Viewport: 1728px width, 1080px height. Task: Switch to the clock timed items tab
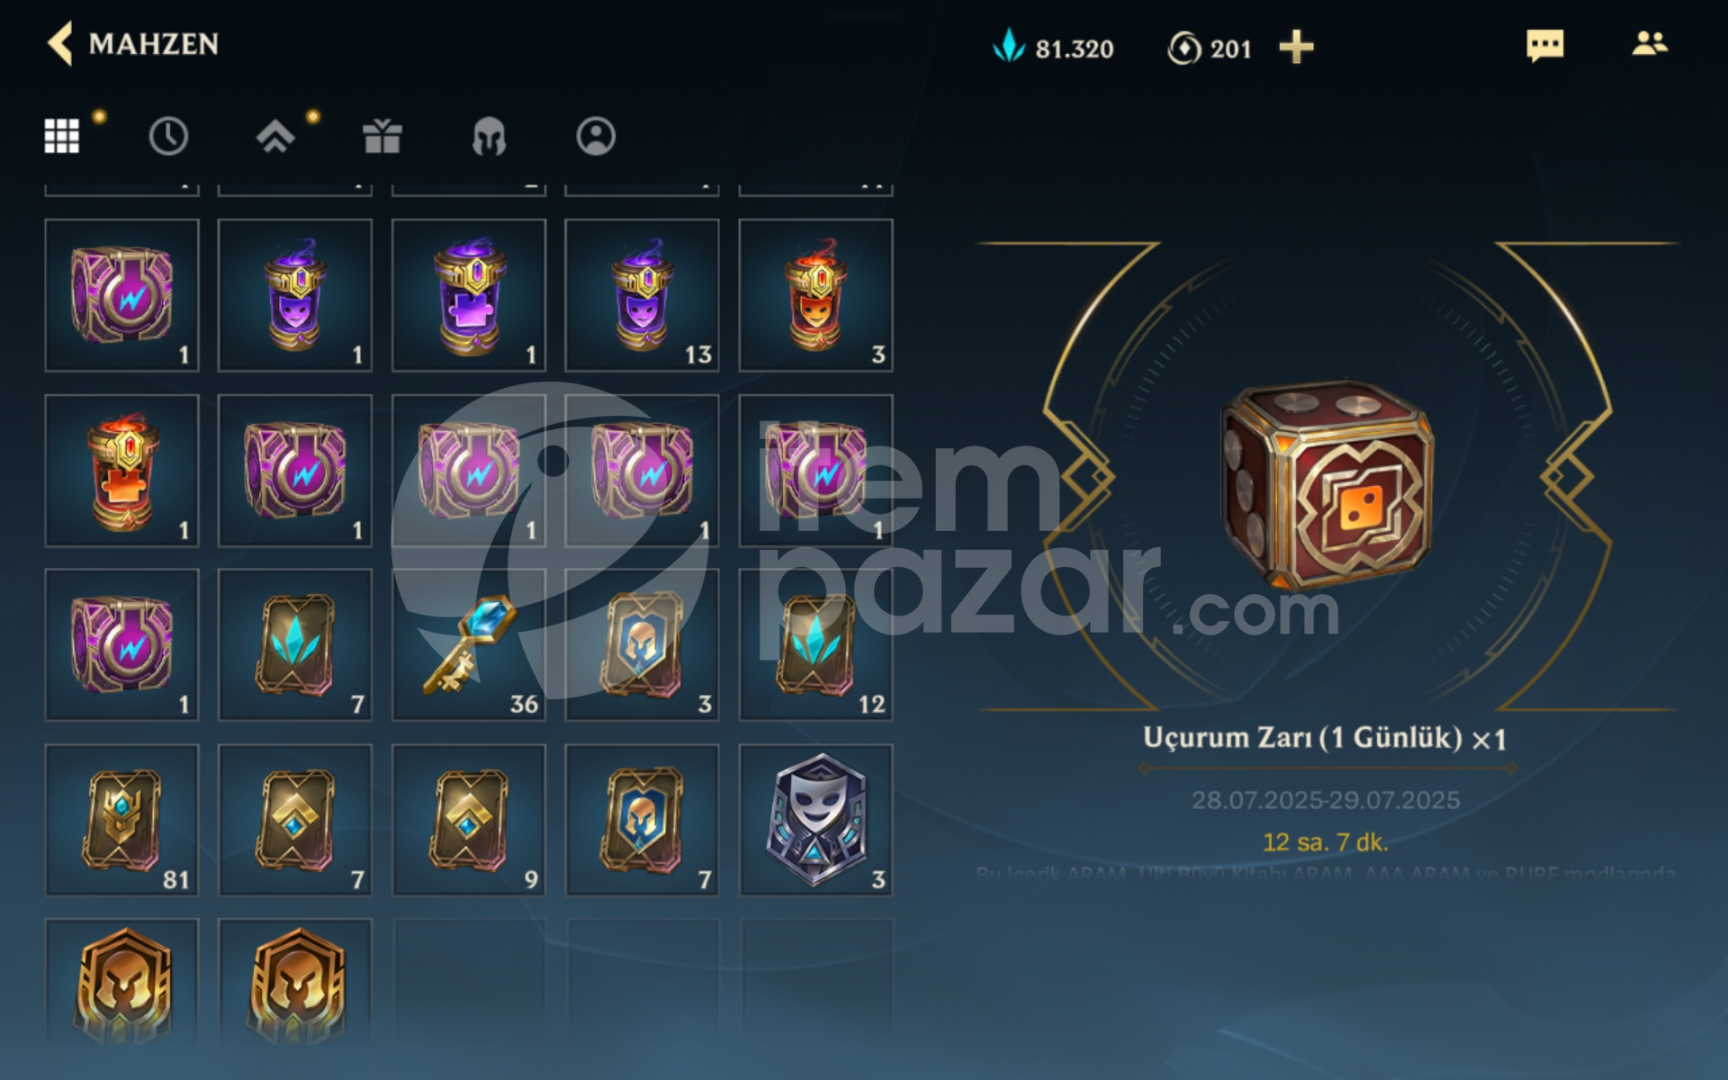pos(168,136)
